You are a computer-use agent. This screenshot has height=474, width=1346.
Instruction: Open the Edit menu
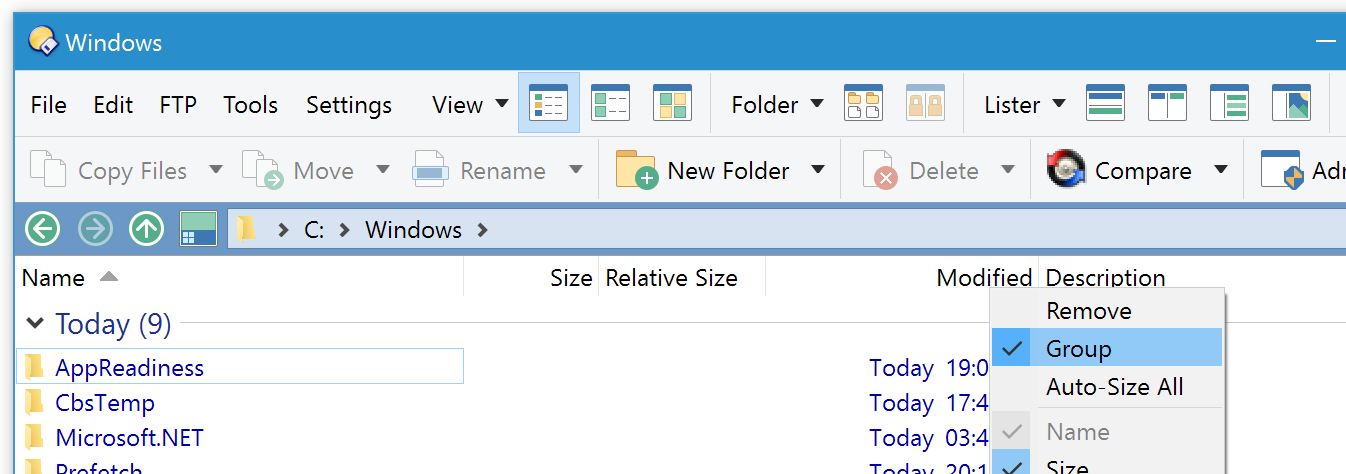(x=113, y=104)
